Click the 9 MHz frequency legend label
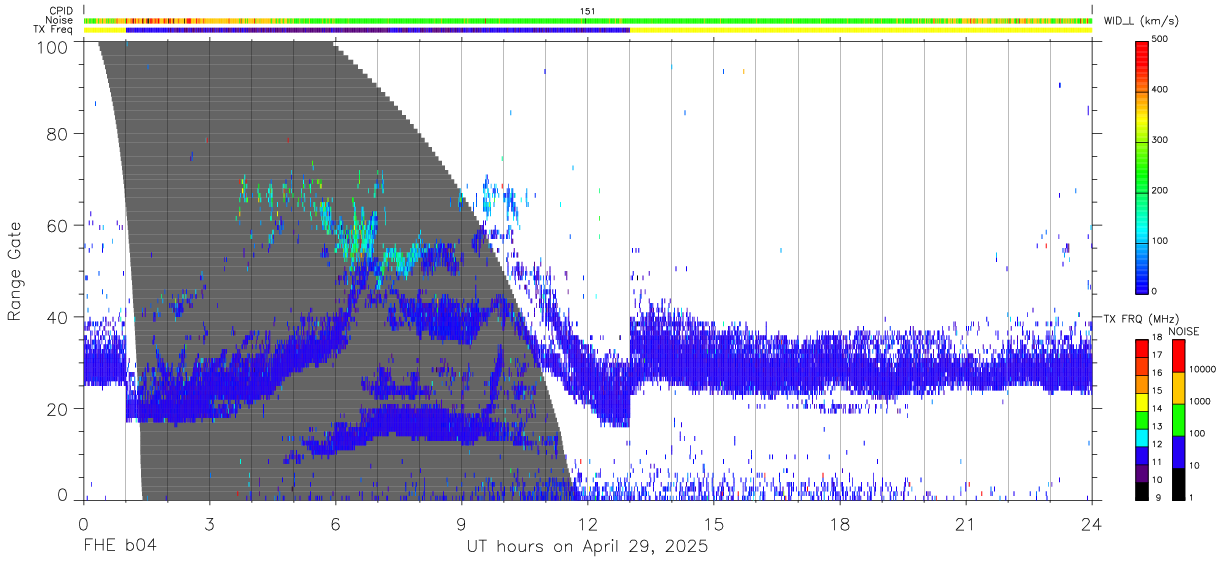1228x567 pixels. [1160, 497]
